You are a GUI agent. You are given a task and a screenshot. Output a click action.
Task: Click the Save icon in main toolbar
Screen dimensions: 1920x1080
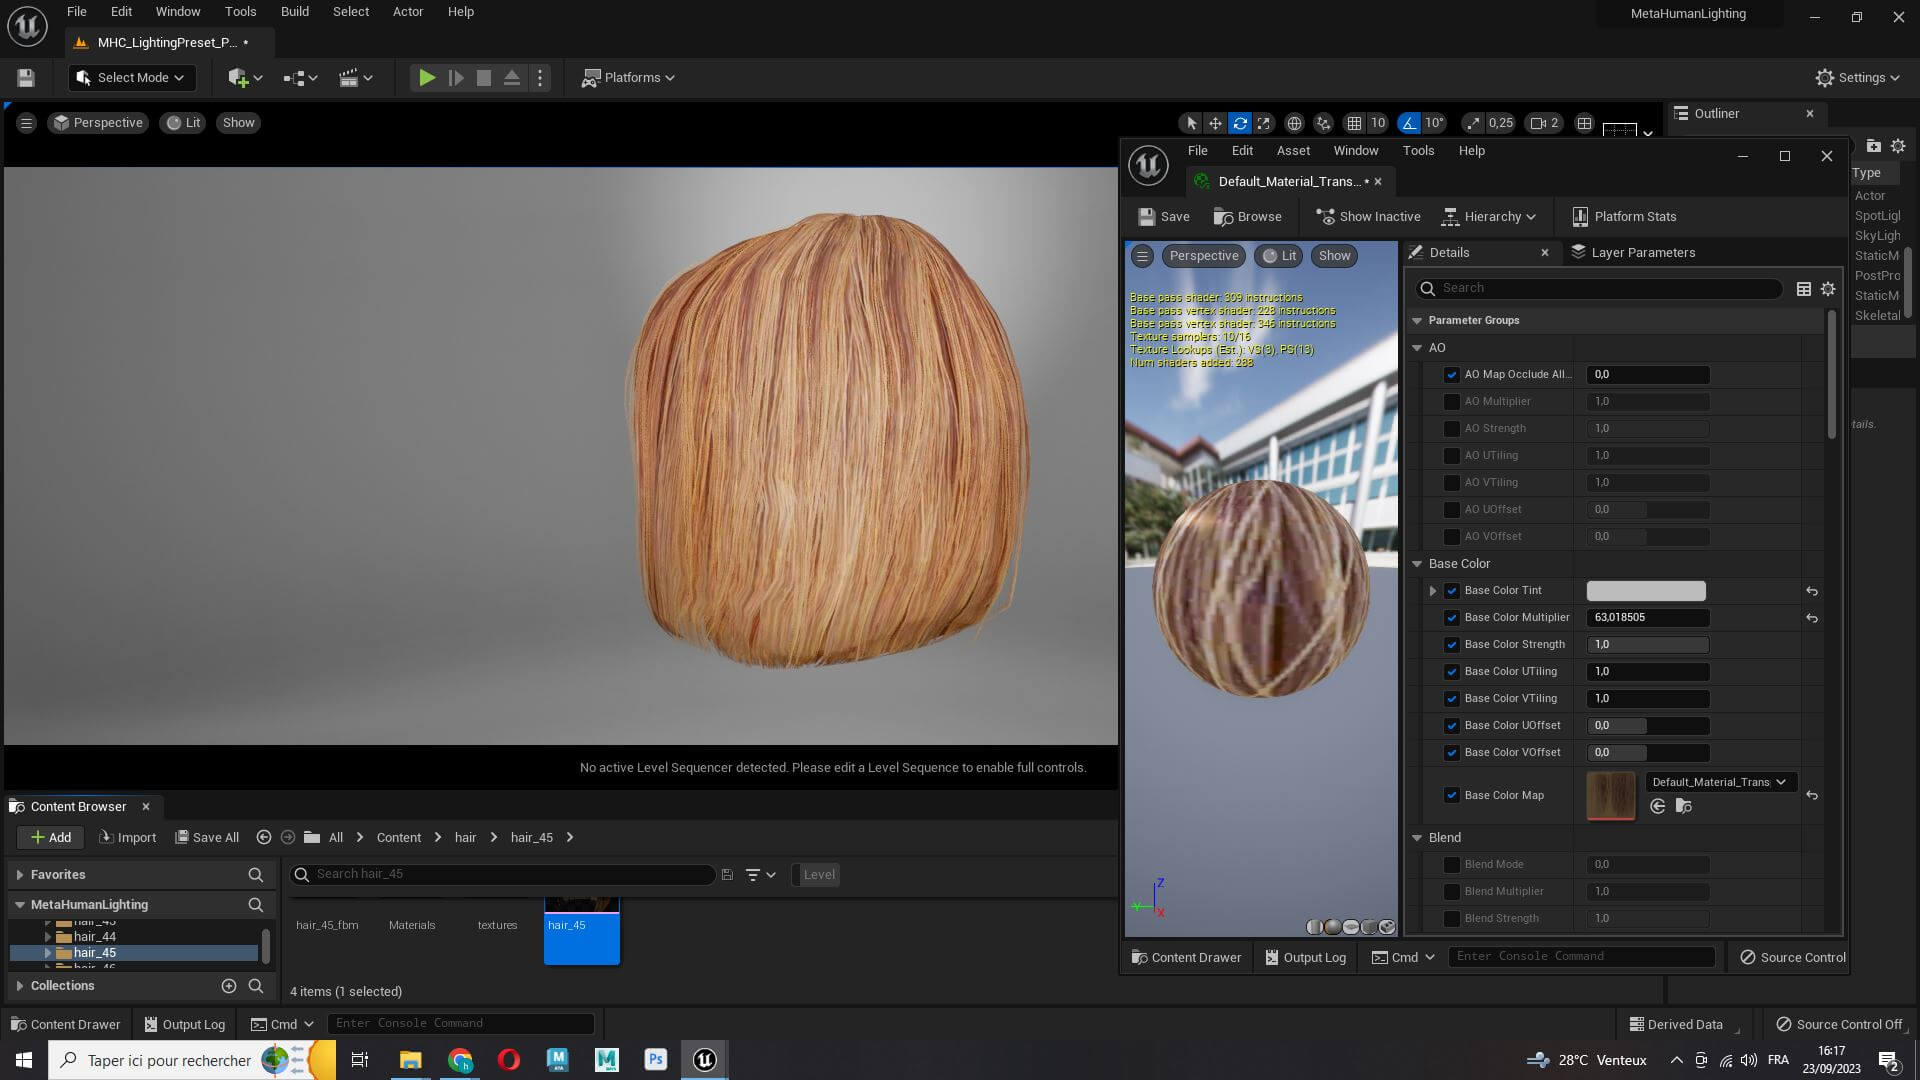26,78
